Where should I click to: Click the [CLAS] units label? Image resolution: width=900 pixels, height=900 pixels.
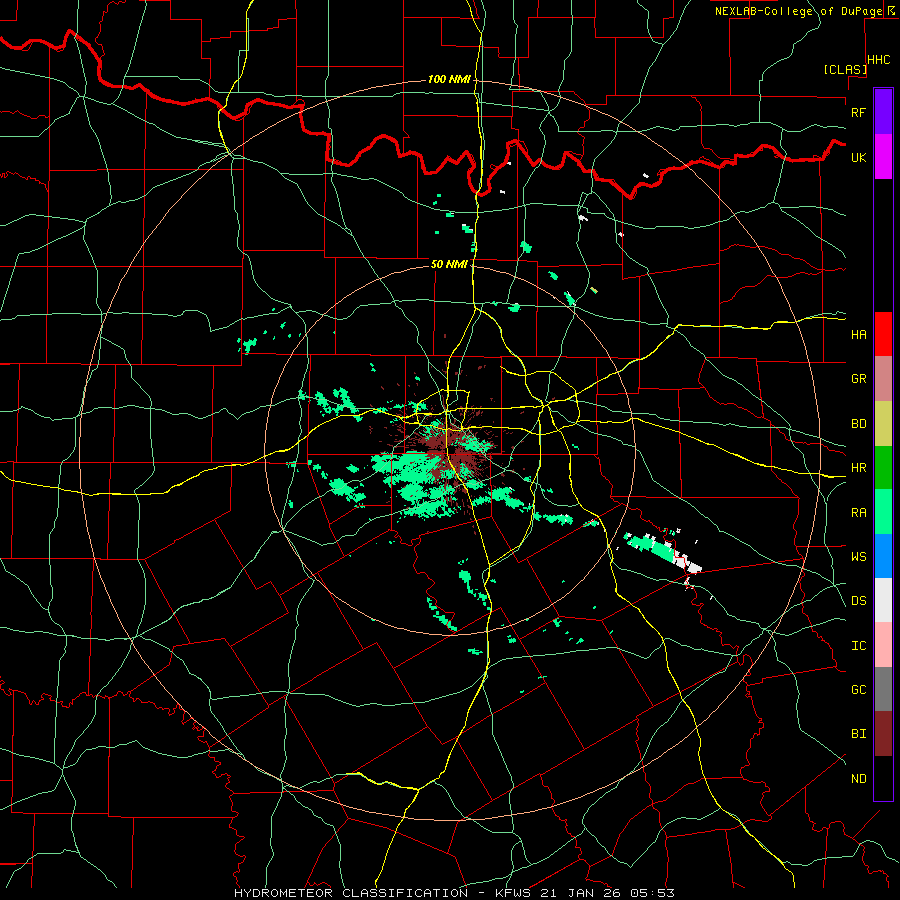[844, 69]
